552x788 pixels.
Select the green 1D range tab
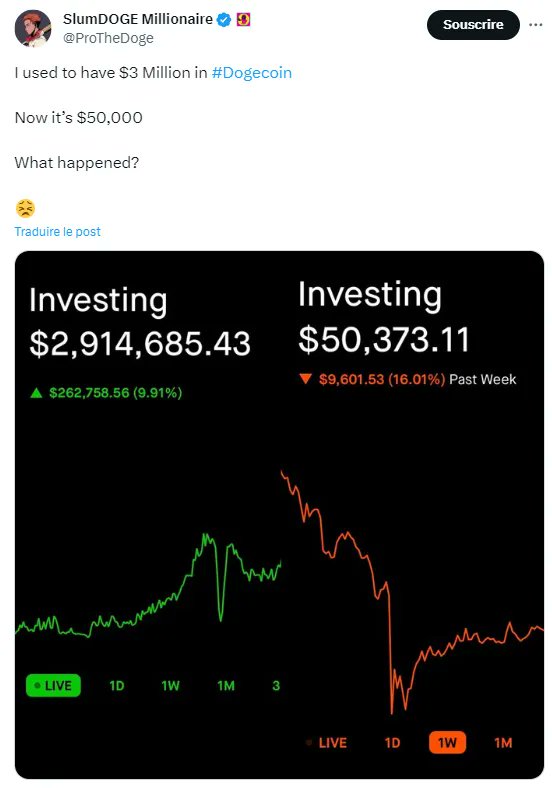117,685
